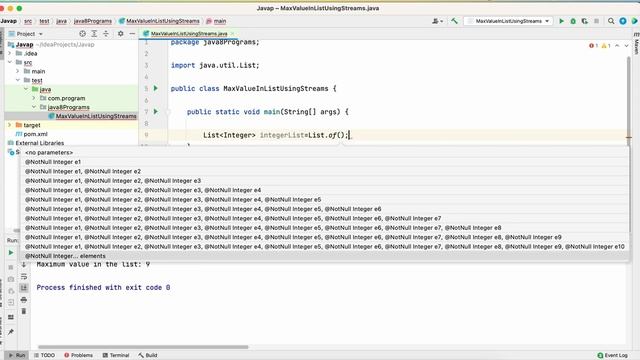Click the error count indicator in editor

click(593, 46)
